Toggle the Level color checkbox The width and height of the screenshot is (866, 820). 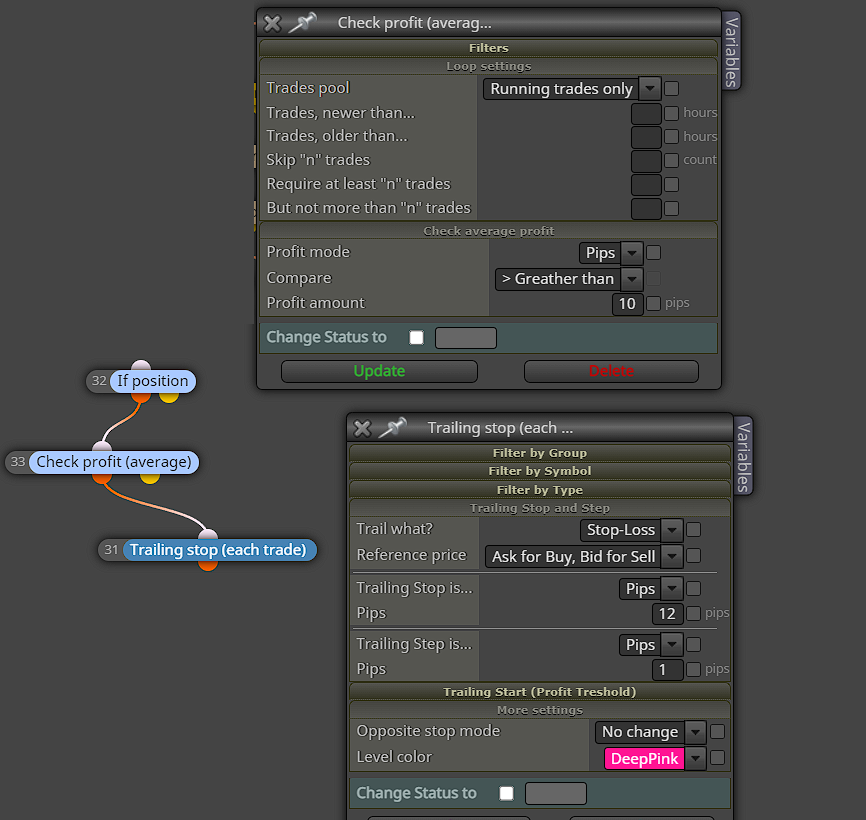tap(717, 758)
